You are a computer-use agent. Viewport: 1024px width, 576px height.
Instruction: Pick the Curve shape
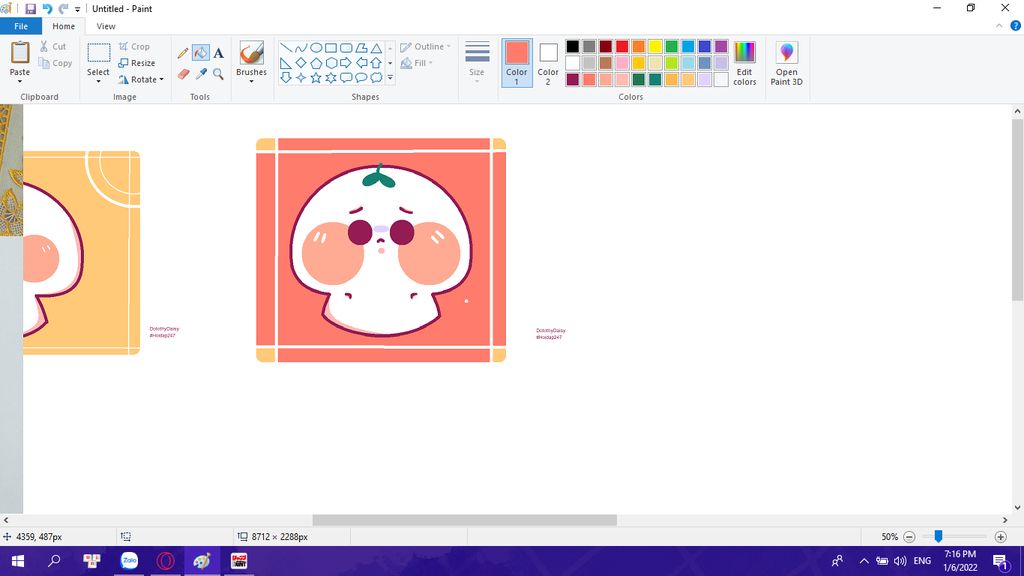click(300, 48)
